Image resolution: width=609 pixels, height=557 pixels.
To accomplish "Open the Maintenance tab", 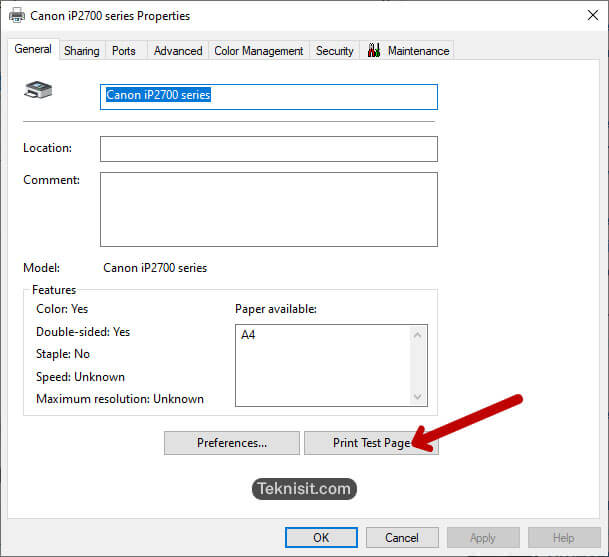I will click(x=407, y=51).
